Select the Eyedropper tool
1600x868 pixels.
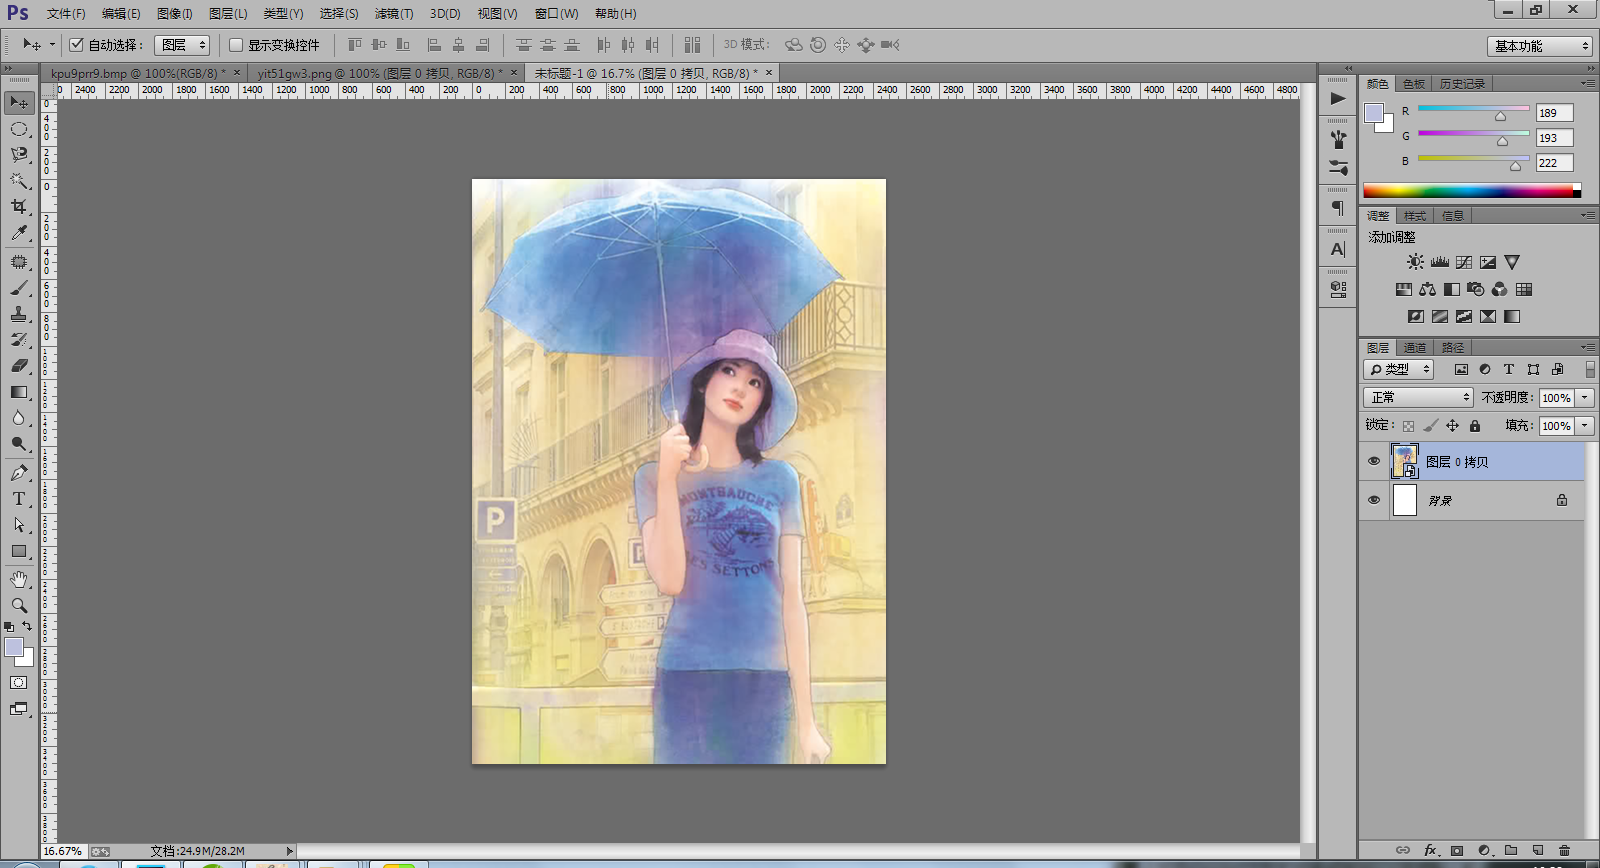[19, 233]
